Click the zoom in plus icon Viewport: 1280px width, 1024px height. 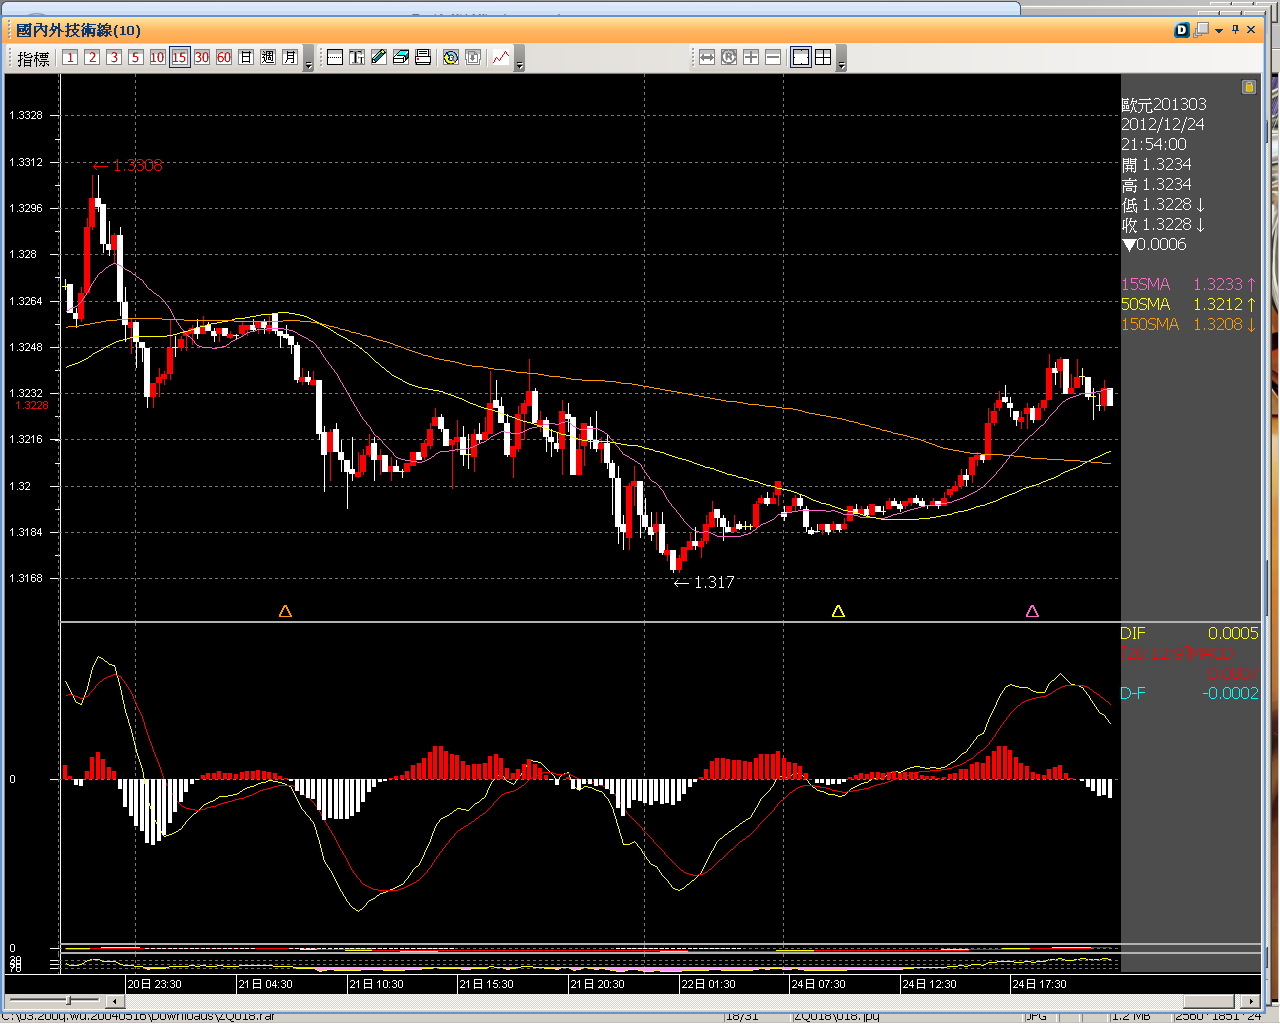[x=751, y=58]
